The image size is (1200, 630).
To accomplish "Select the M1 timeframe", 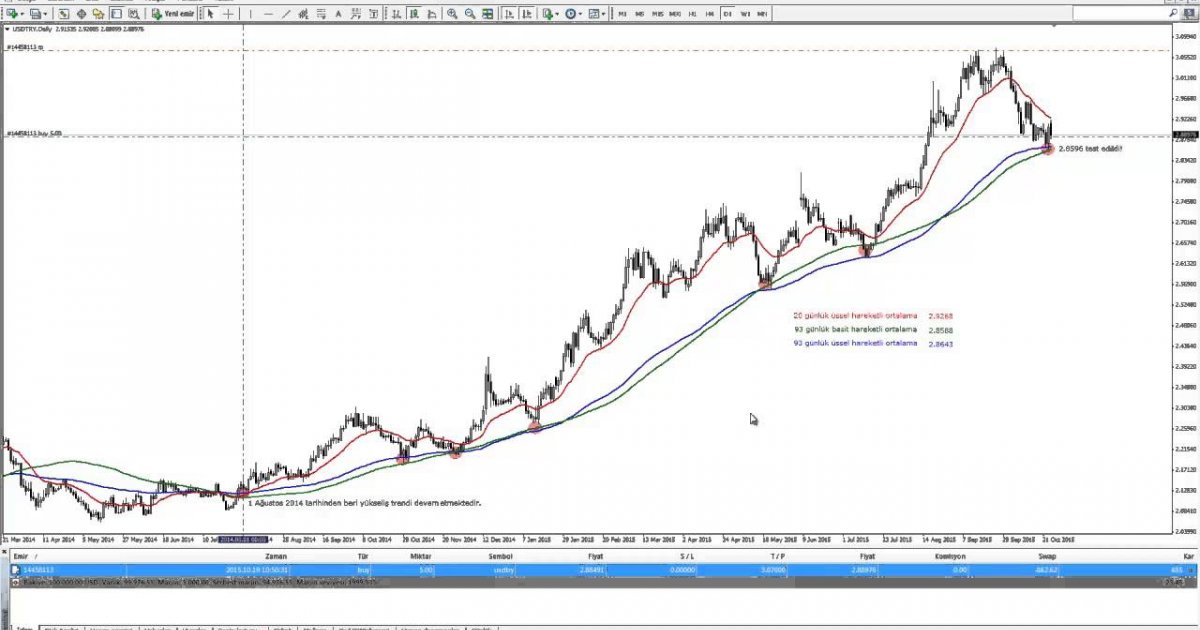I will click(622, 14).
